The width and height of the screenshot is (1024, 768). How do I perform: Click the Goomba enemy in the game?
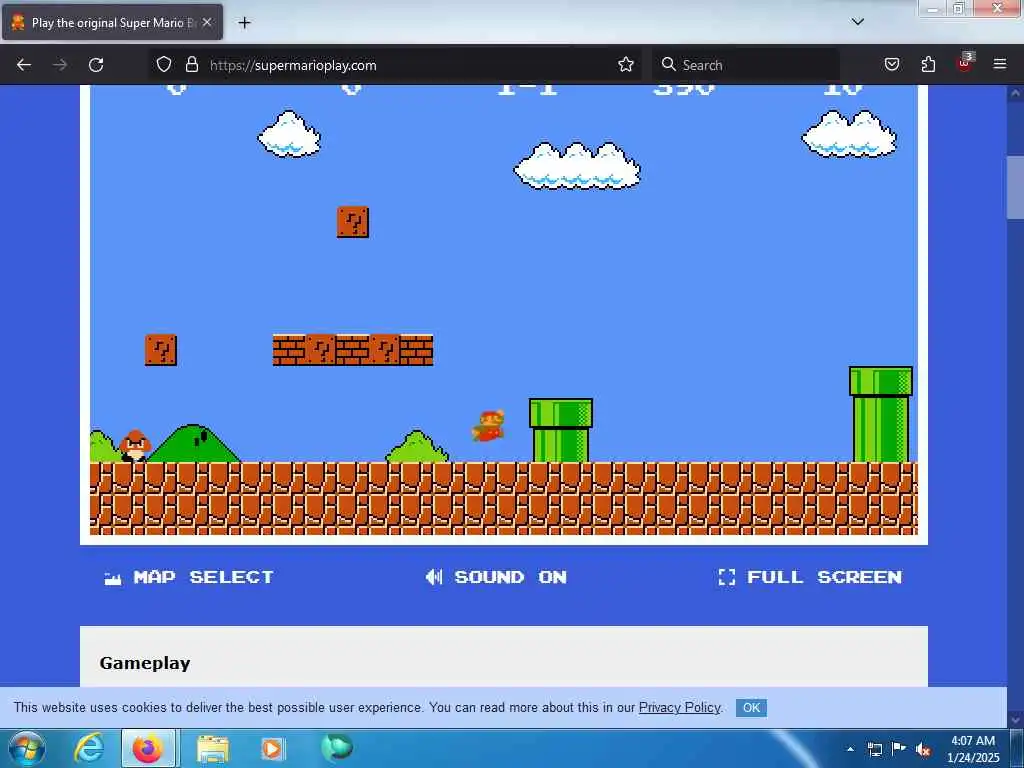[135, 445]
